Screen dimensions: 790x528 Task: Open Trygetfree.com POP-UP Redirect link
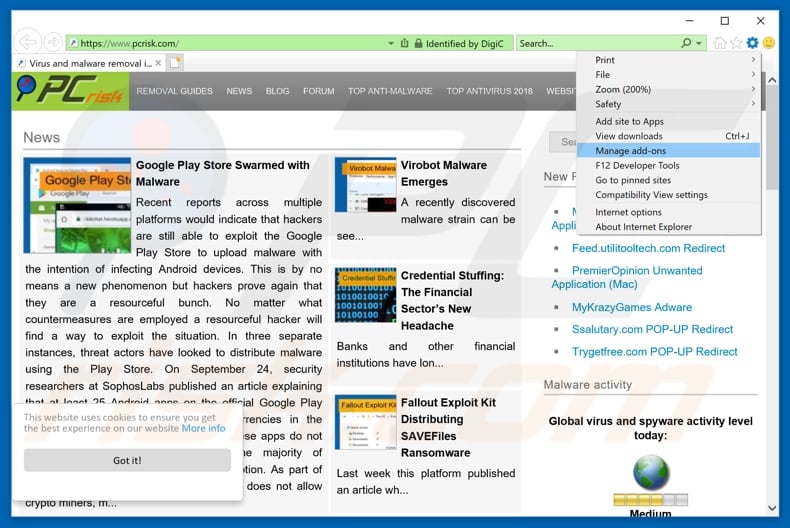click(654, 351)
